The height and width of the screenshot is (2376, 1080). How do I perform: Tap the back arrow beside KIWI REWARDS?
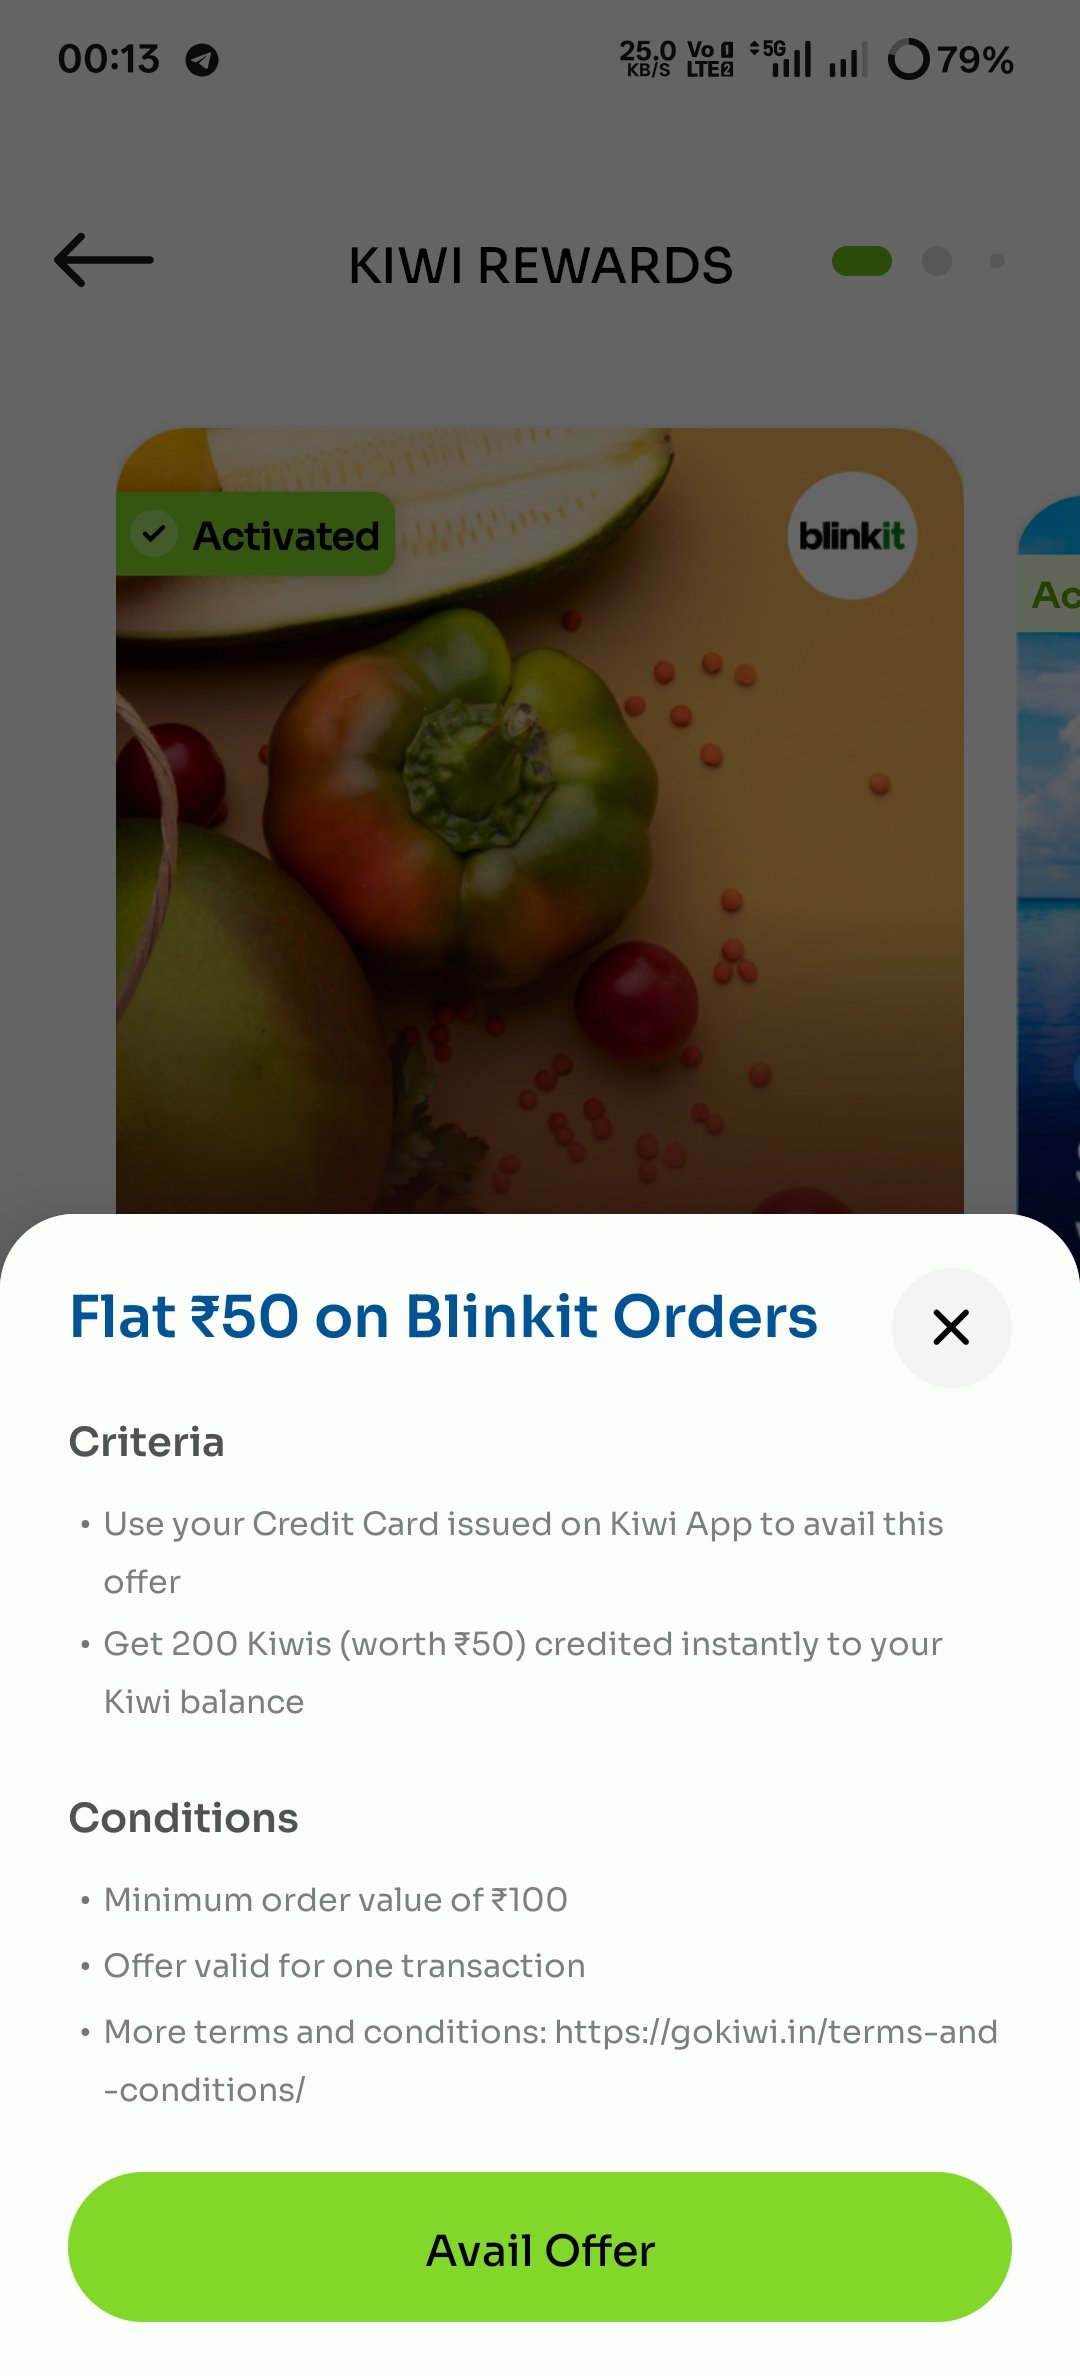click(104, 260)
